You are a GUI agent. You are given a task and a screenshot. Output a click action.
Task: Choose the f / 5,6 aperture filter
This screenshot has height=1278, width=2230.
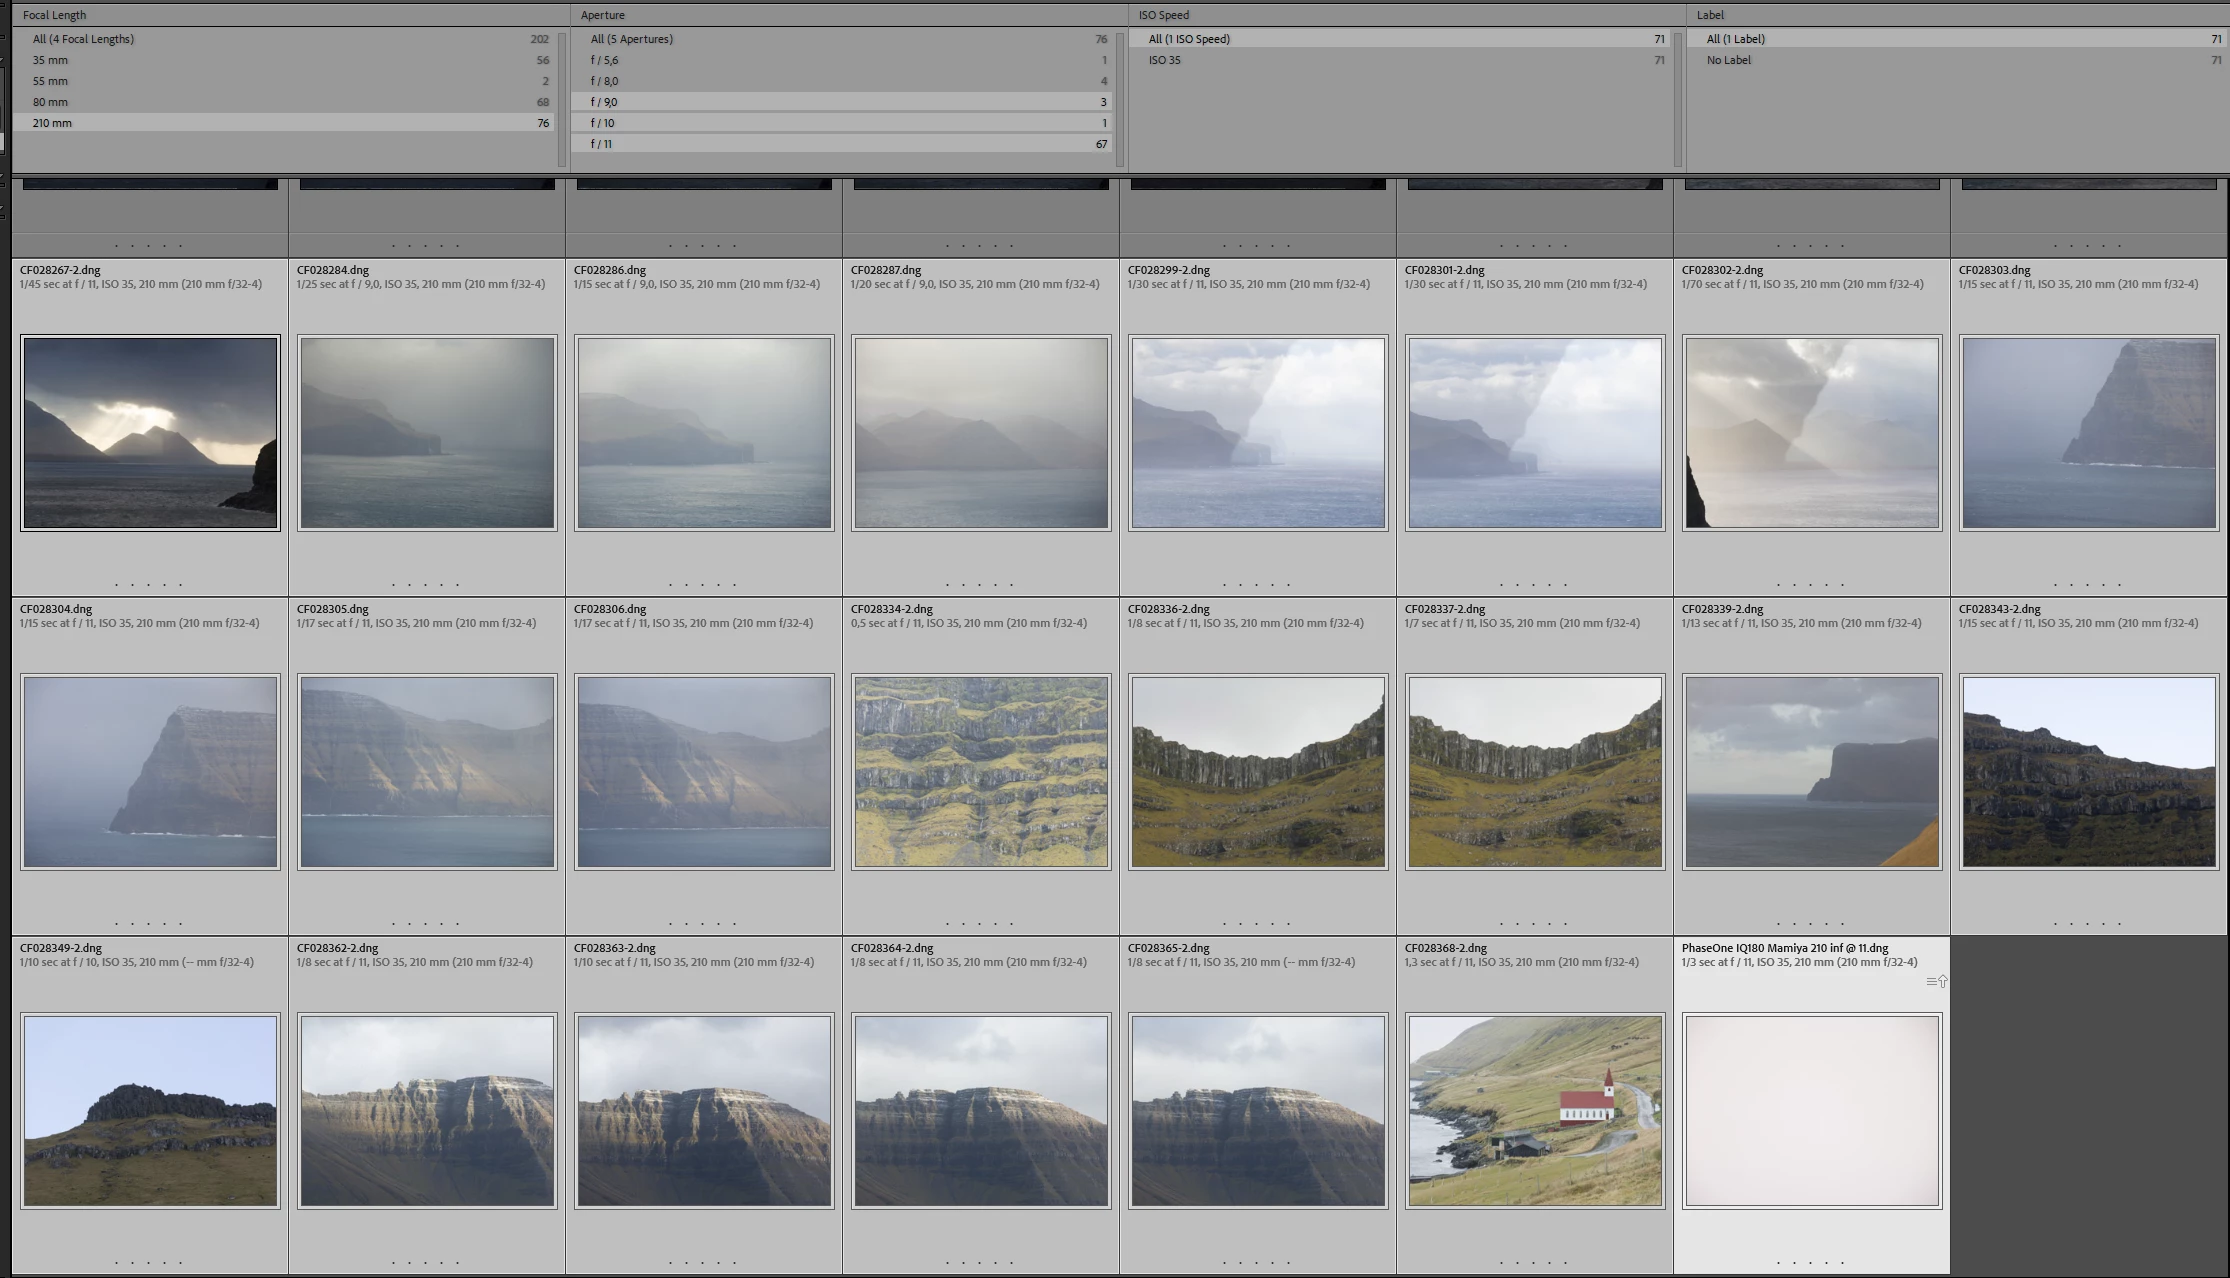click(605, 60)
